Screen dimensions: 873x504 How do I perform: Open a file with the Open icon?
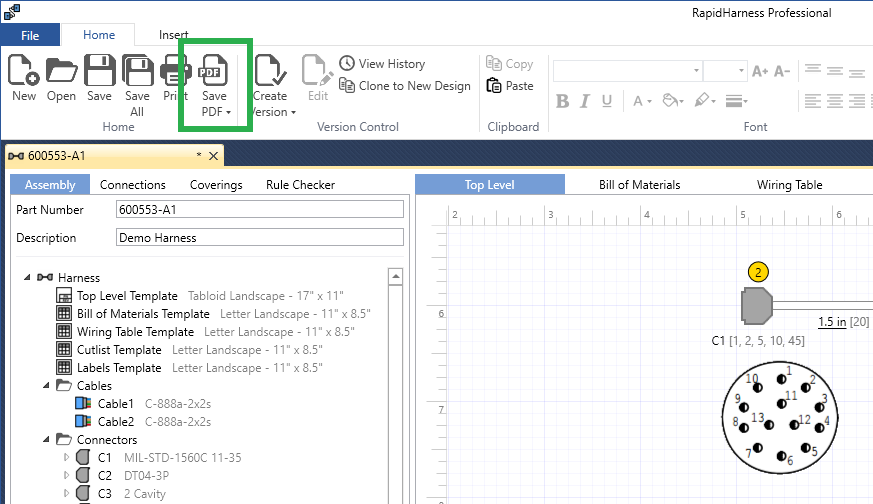[x=61, y=70]
